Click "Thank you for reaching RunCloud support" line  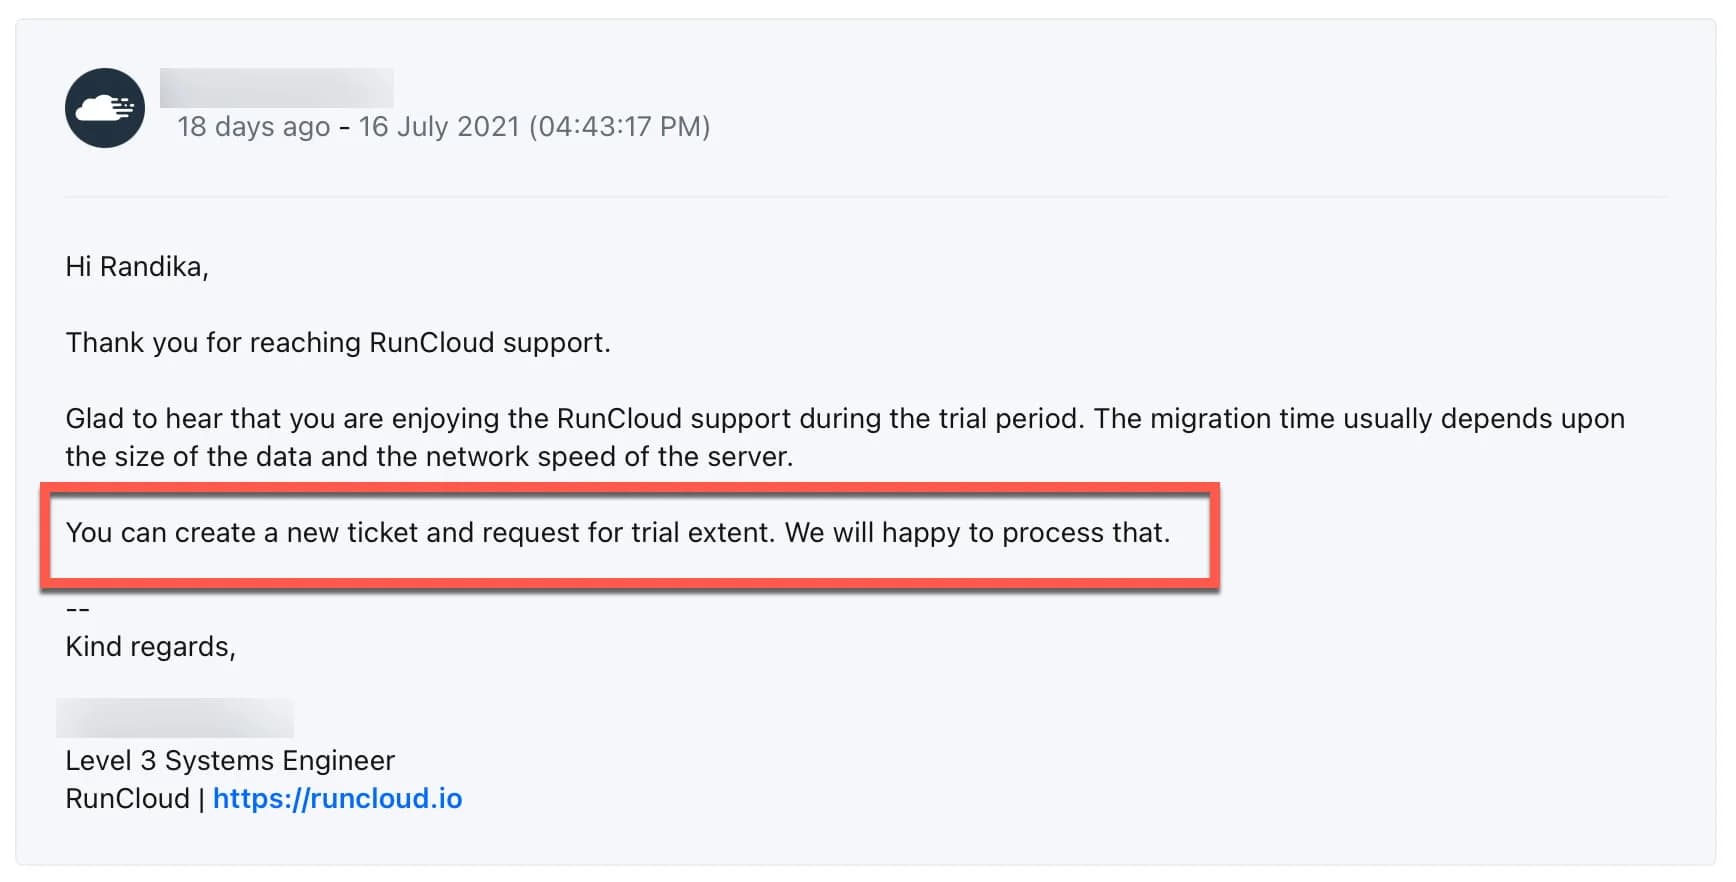tap(338, 343)
